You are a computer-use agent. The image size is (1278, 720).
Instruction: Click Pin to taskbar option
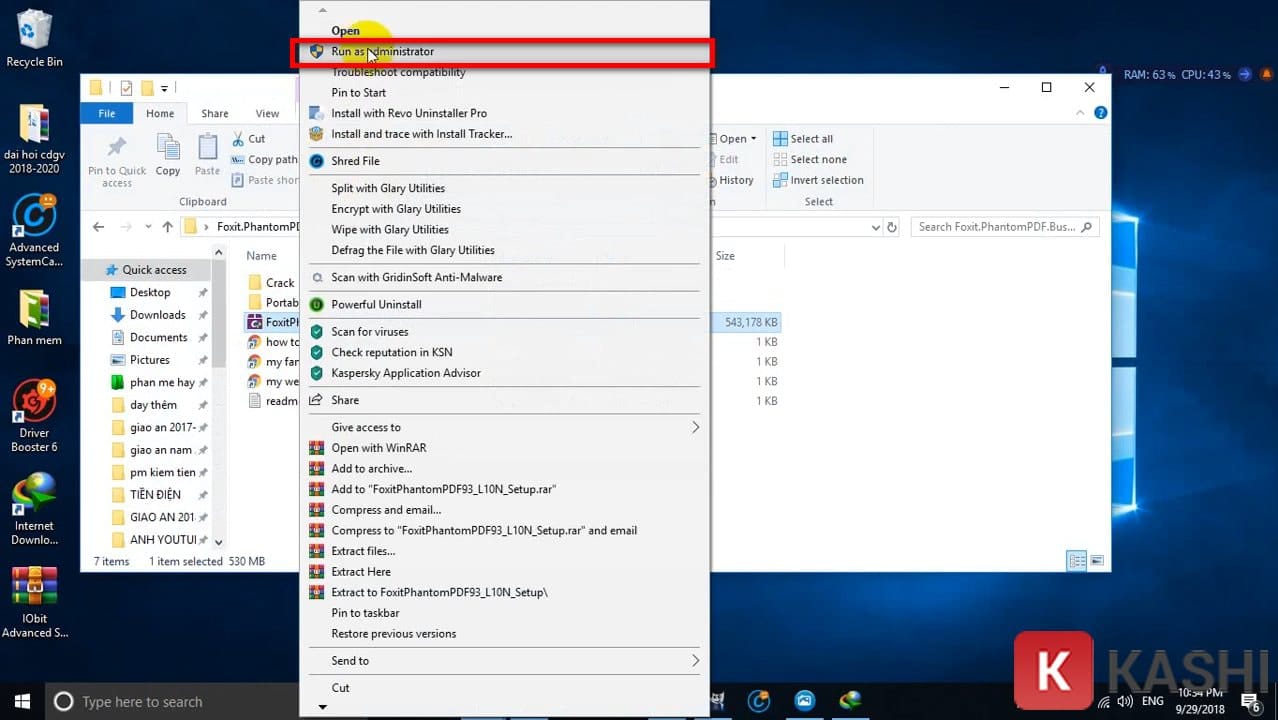click(x=364, y=612)
